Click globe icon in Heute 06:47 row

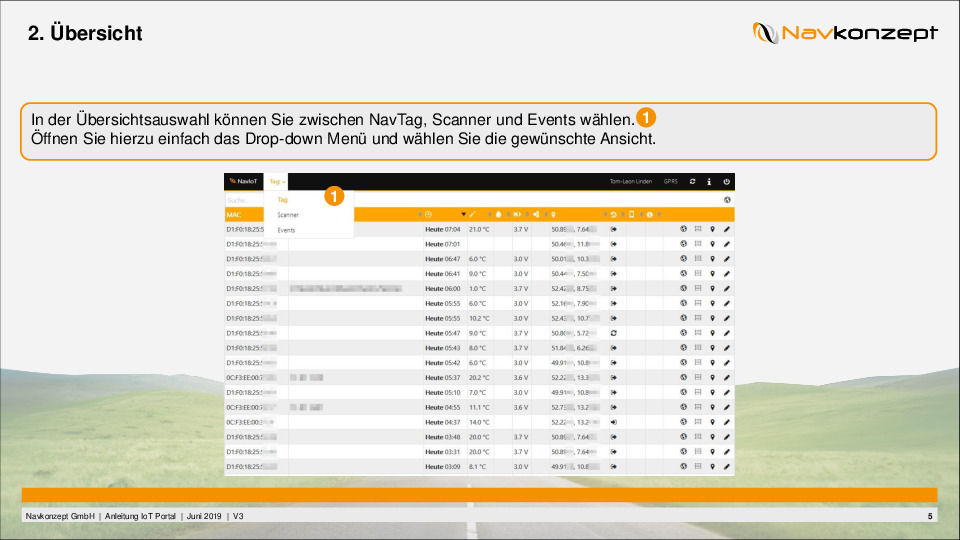coord(682,259)
